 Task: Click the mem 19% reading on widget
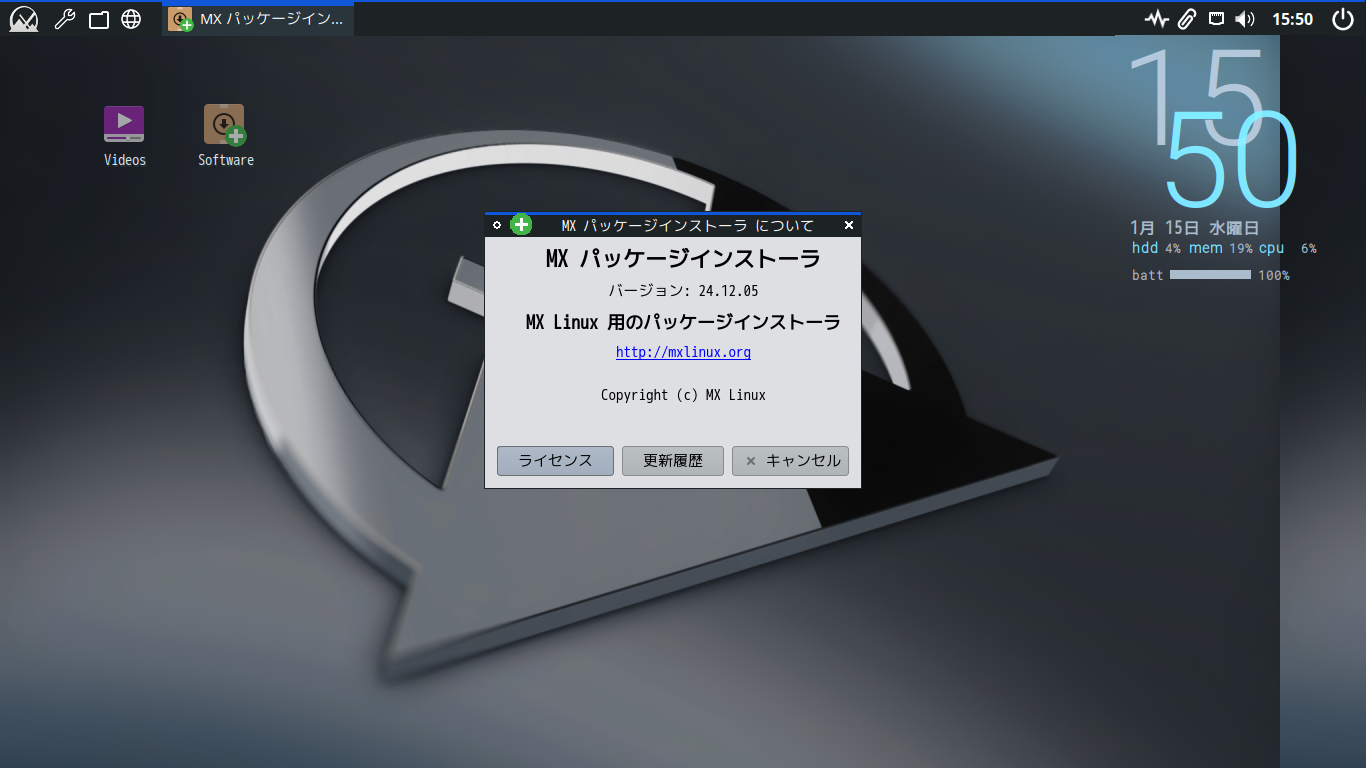pyautogui.click(x=1220, y=248)
